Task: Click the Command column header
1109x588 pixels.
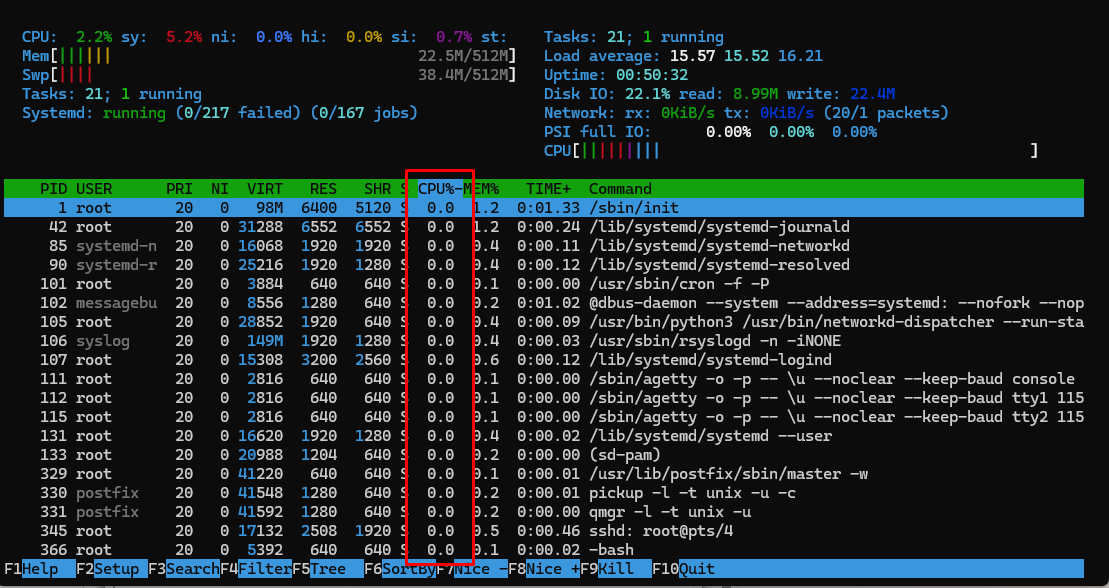Action: tap(620, 189)
